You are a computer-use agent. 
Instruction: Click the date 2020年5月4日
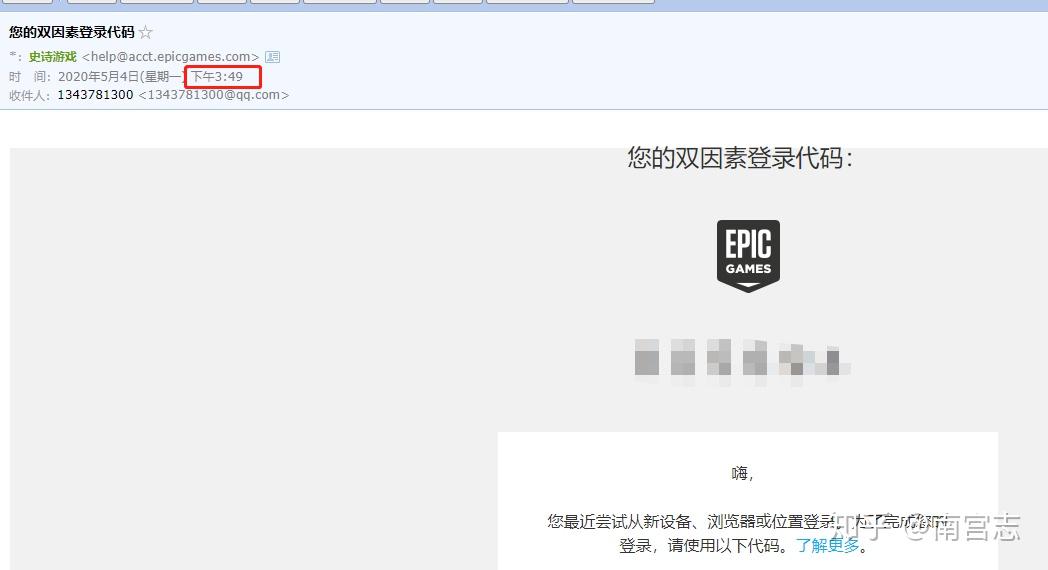point(98,77)
